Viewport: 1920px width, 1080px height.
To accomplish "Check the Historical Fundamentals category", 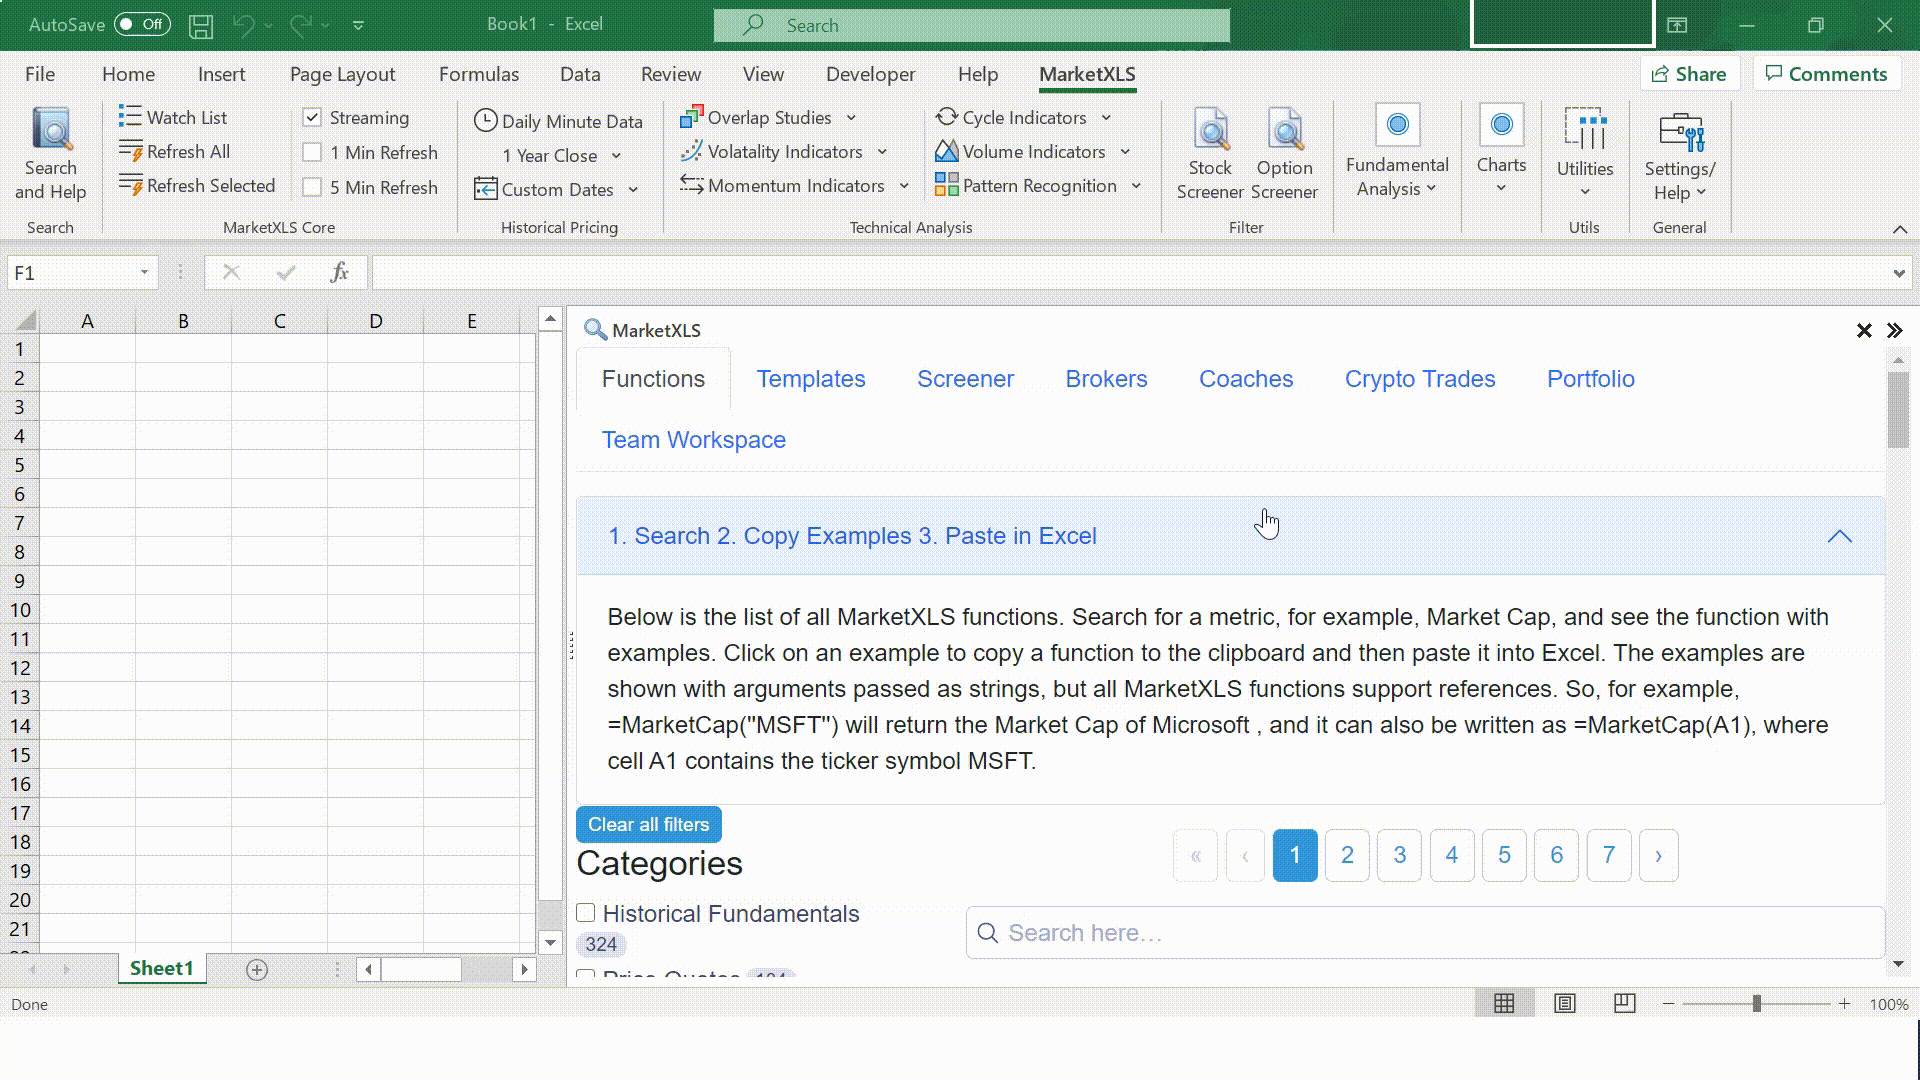I will (x=586, y=912).
